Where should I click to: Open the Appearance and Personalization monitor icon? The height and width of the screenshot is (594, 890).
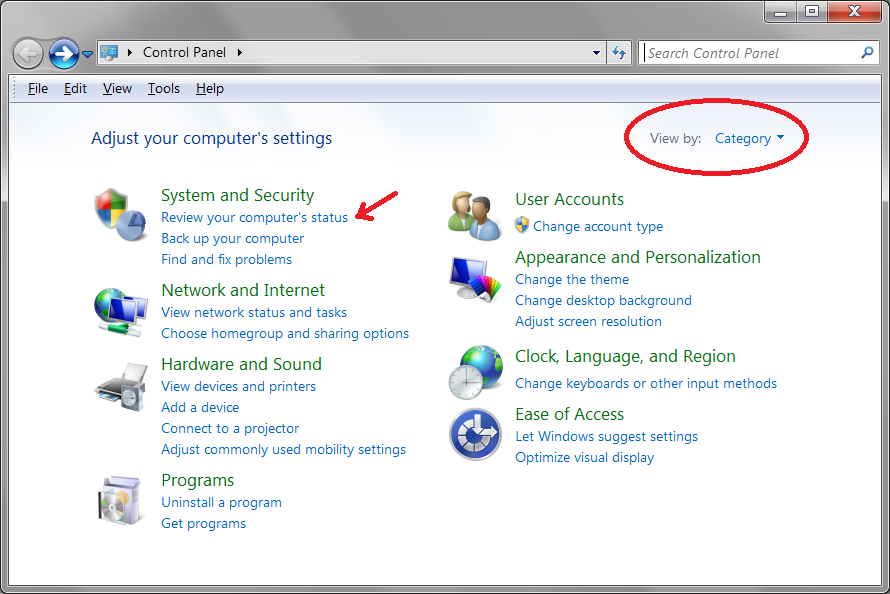coord(475,279)
